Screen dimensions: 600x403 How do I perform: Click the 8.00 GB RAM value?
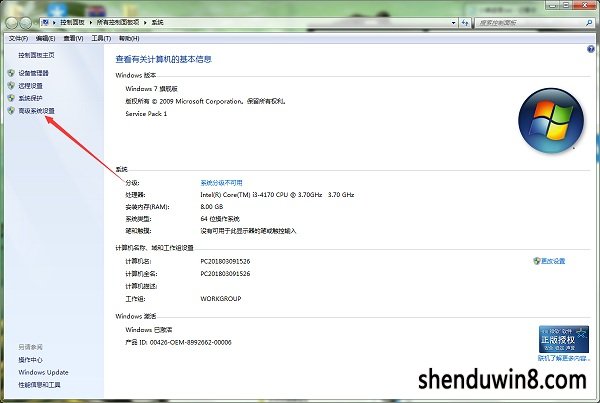212,207
